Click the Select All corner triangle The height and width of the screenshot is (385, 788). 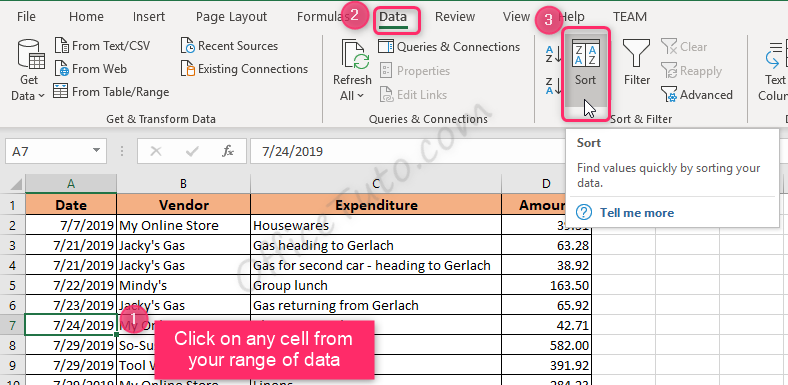(16, 184)
